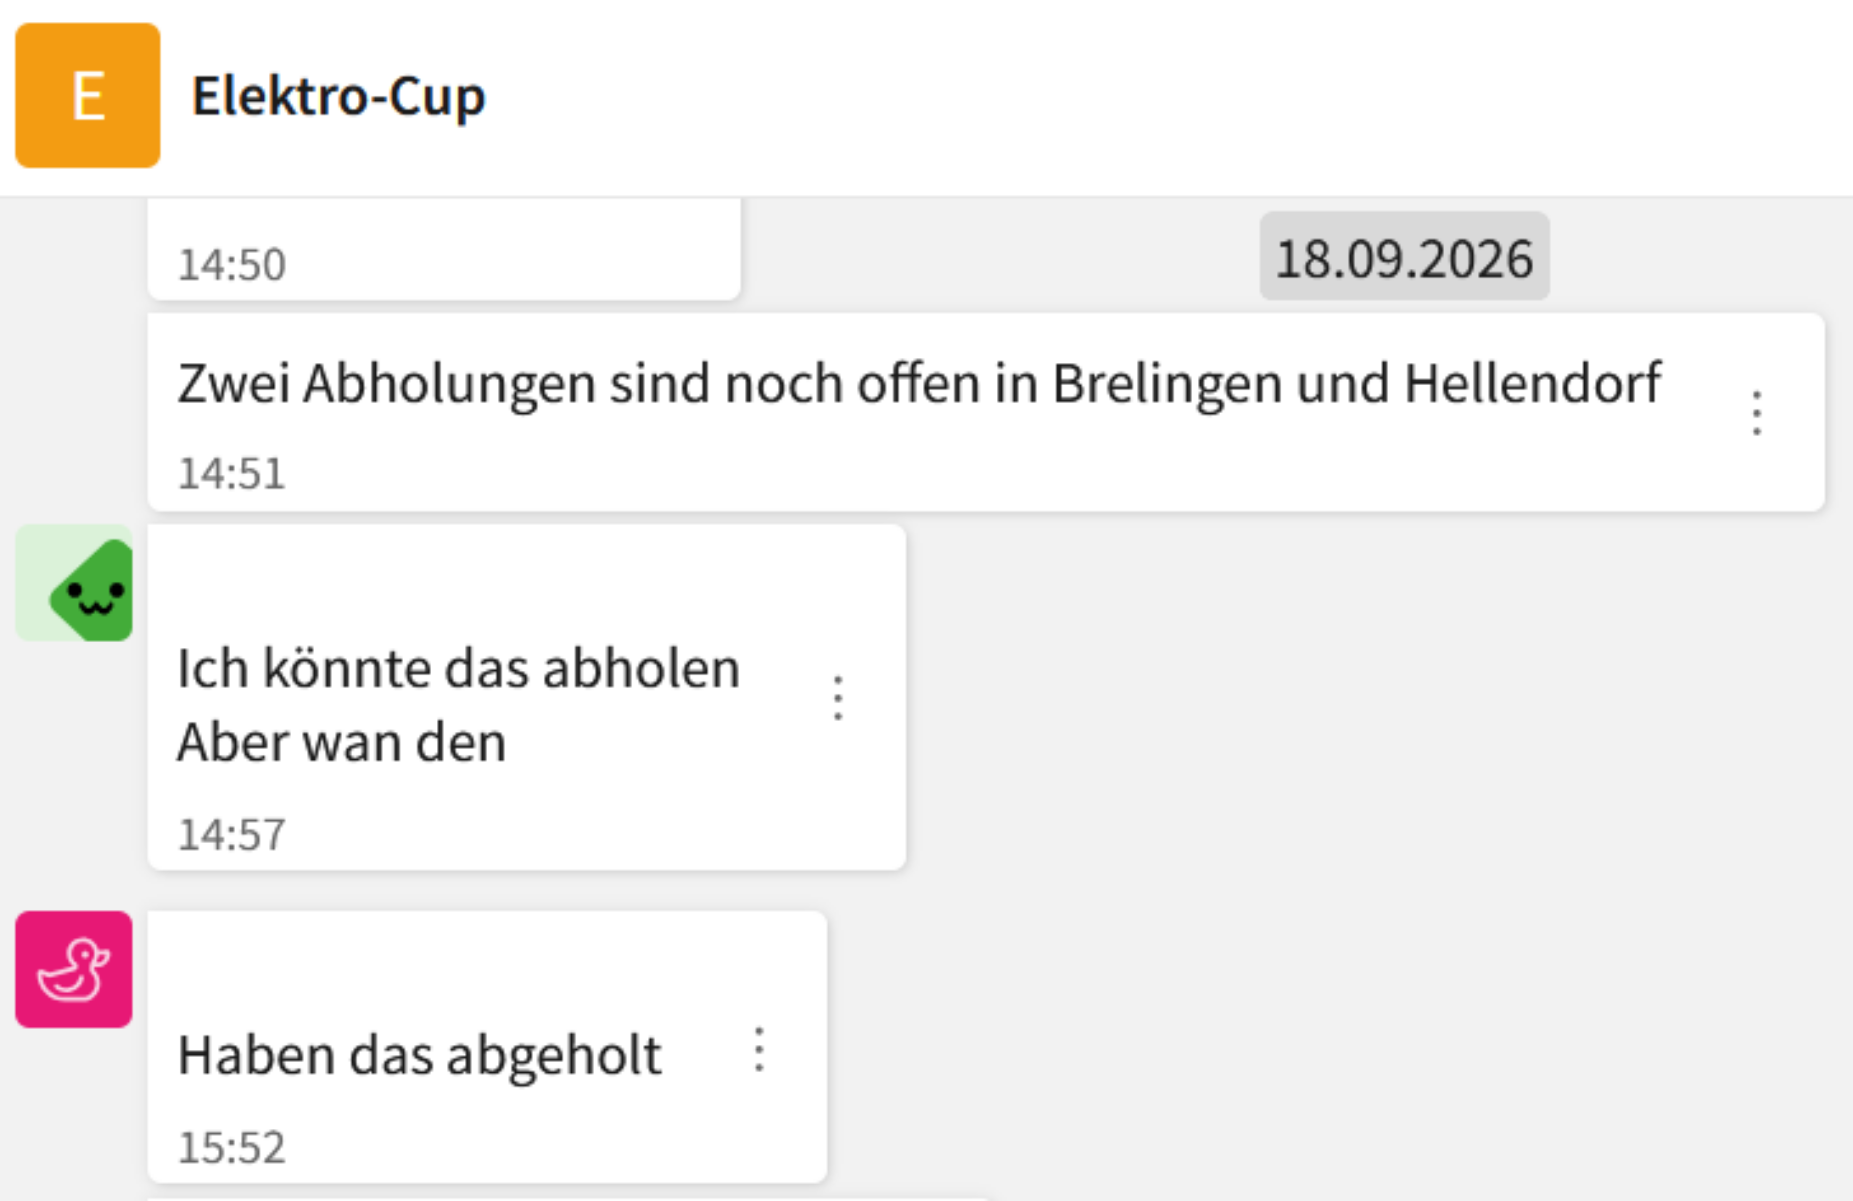Click the 15:52 message timestamp
Screen dimensions: 1853x1201
coord(231,1148)
